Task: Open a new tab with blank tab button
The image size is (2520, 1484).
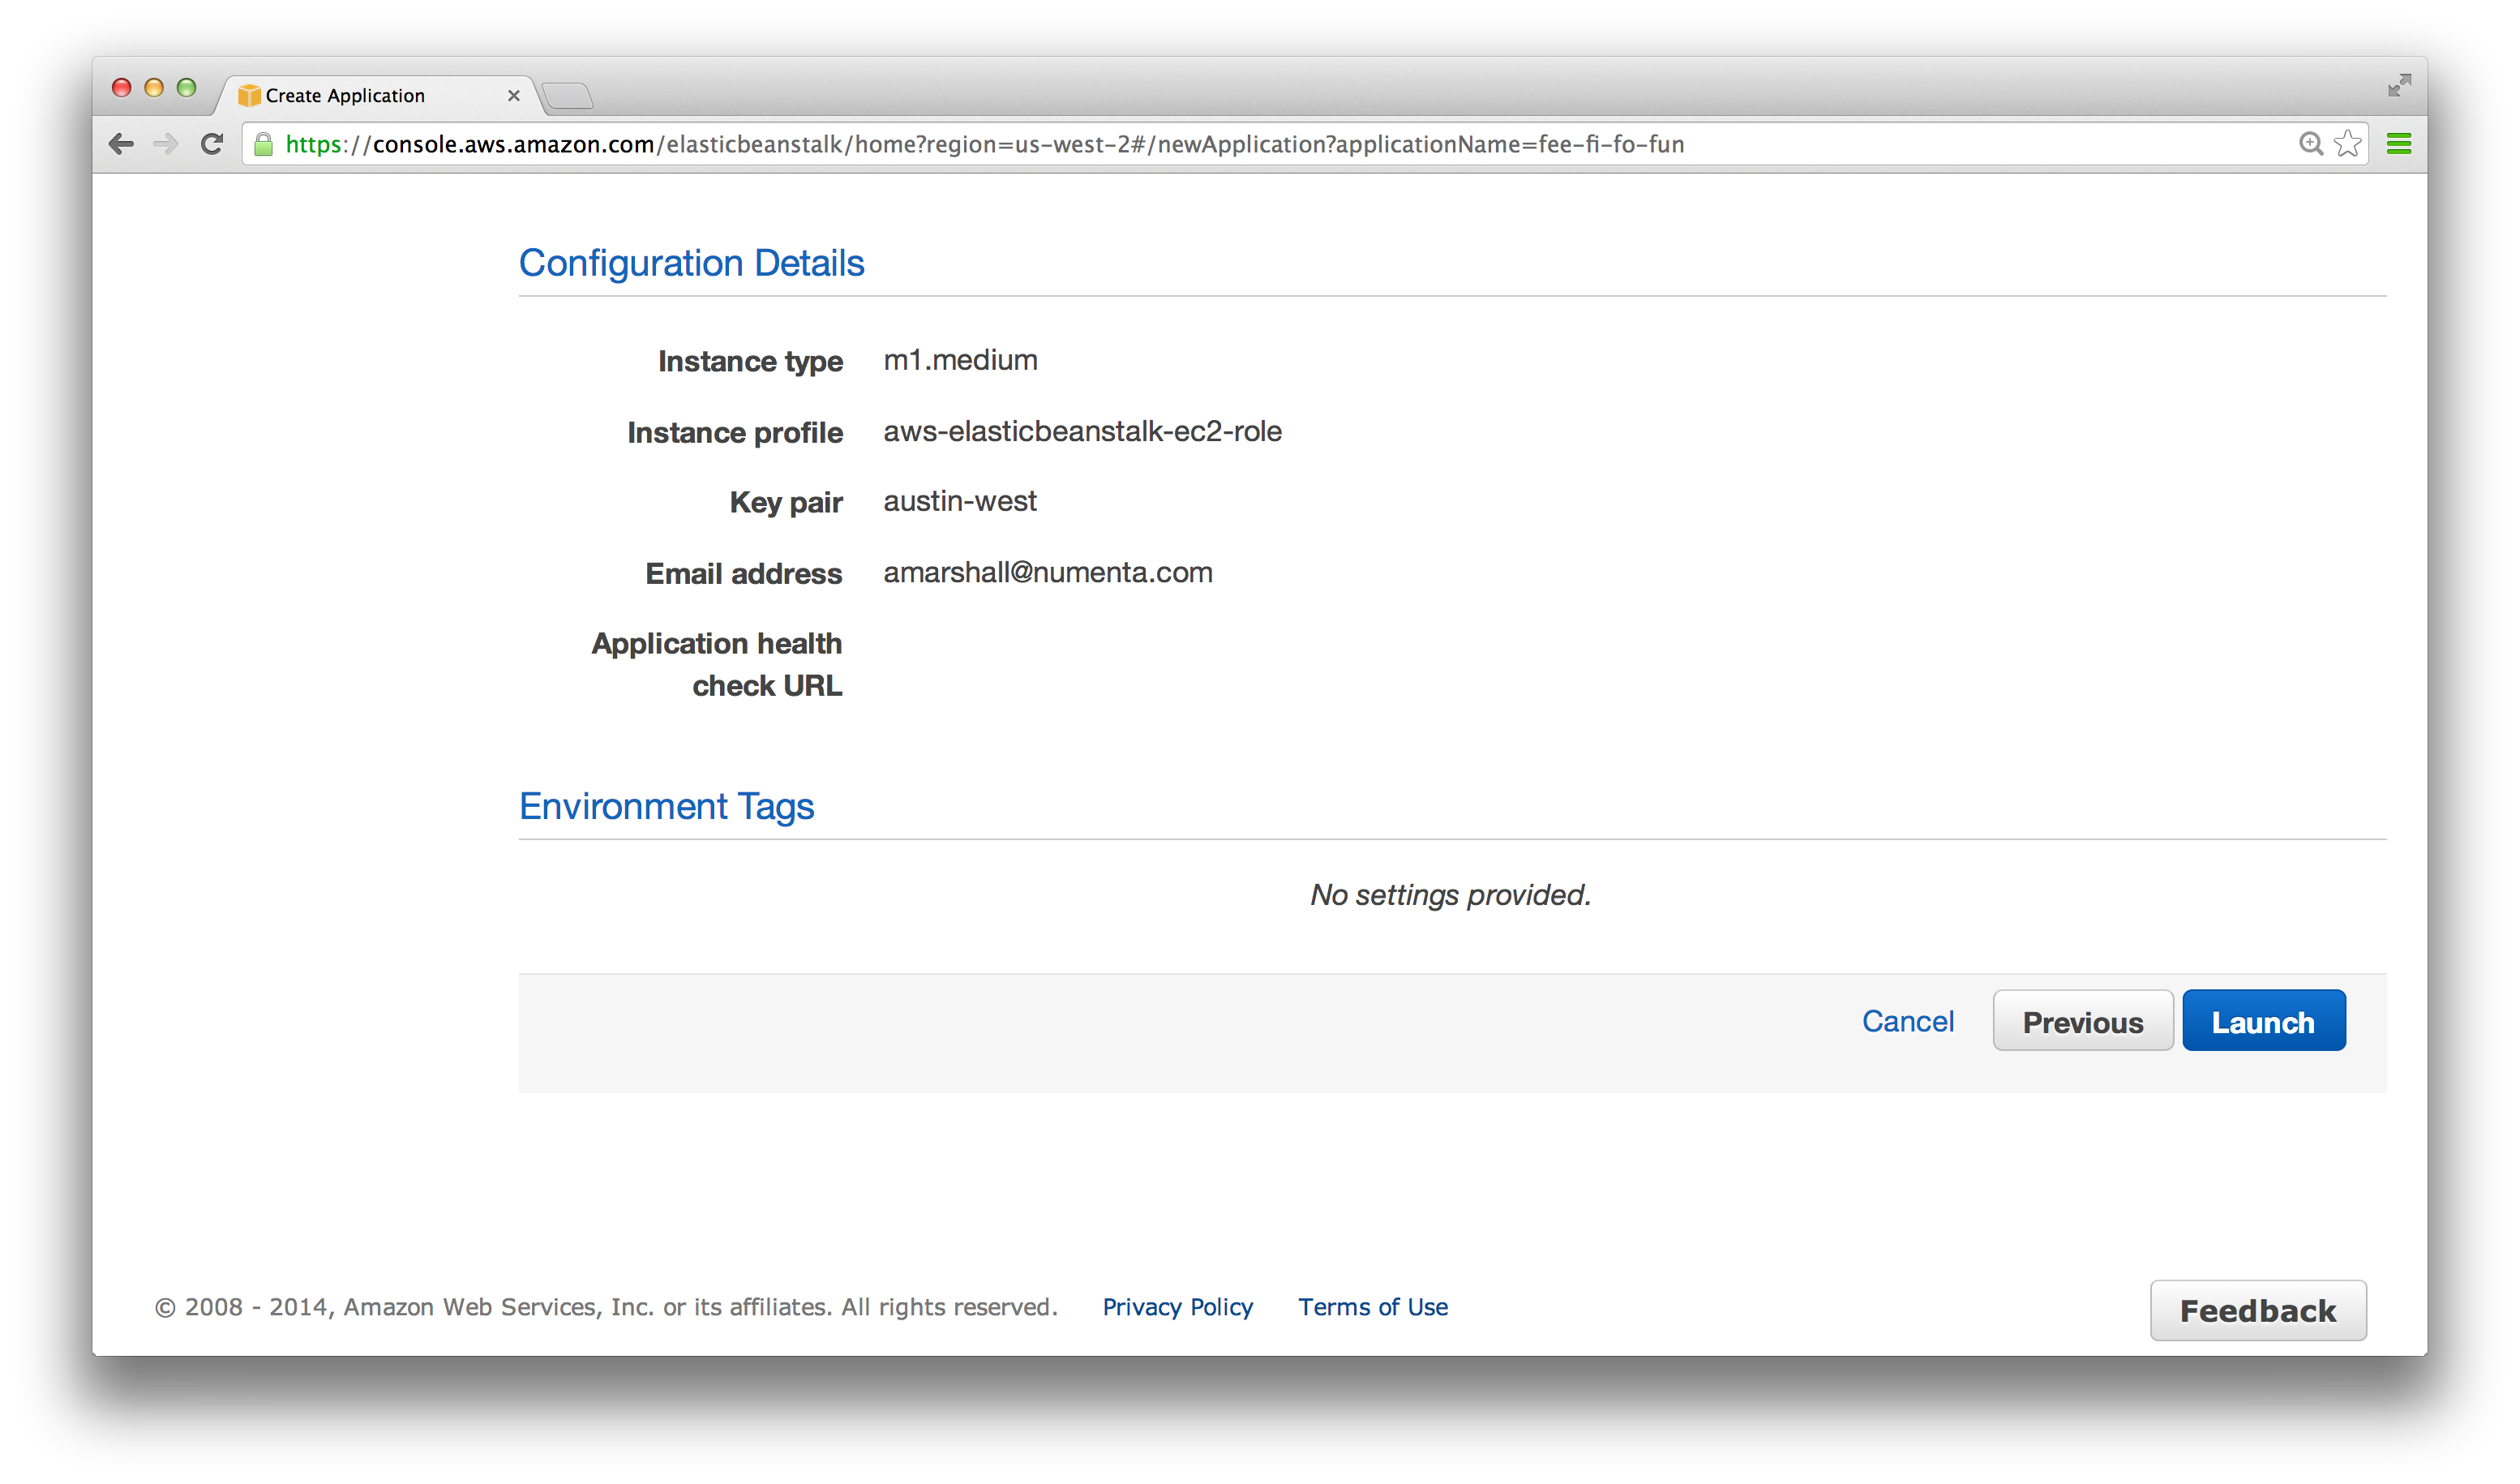Action: (x=568, y=96)
